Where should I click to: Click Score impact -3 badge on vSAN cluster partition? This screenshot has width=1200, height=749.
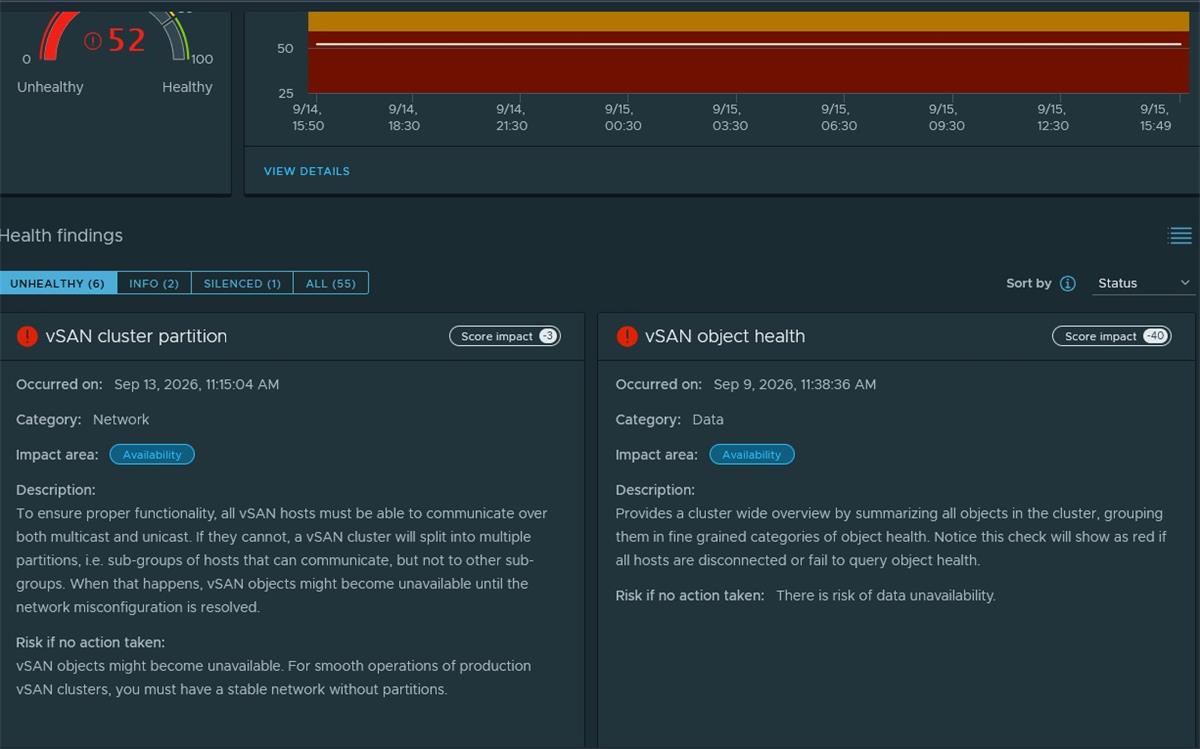tap(505, 336)
